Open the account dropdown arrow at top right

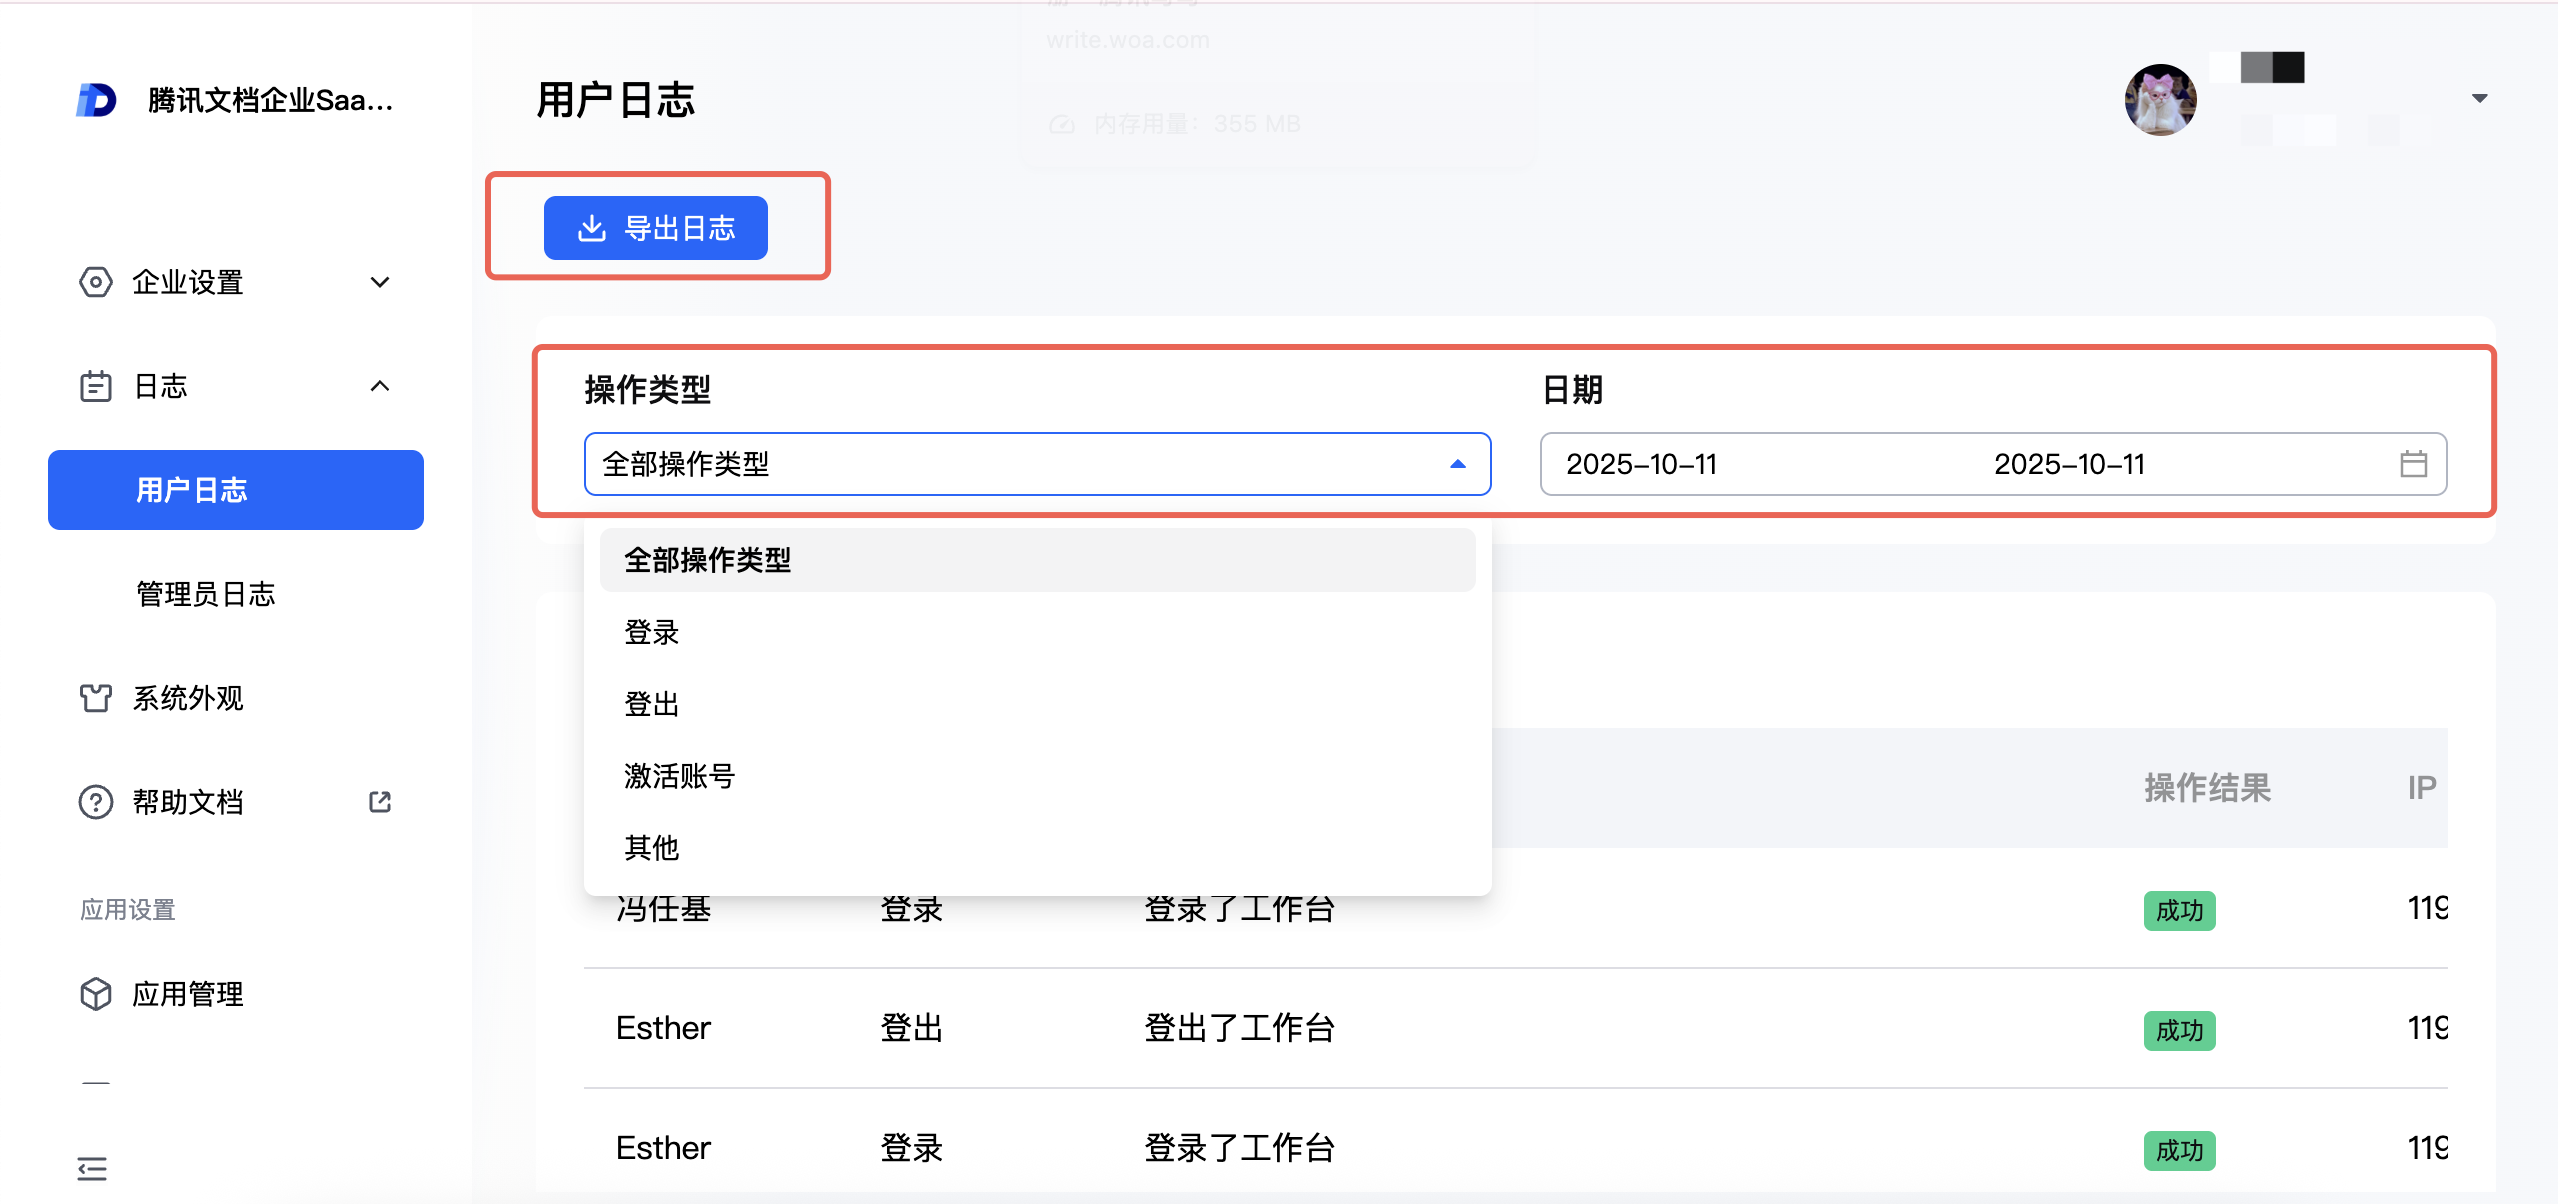(2479, 98)
